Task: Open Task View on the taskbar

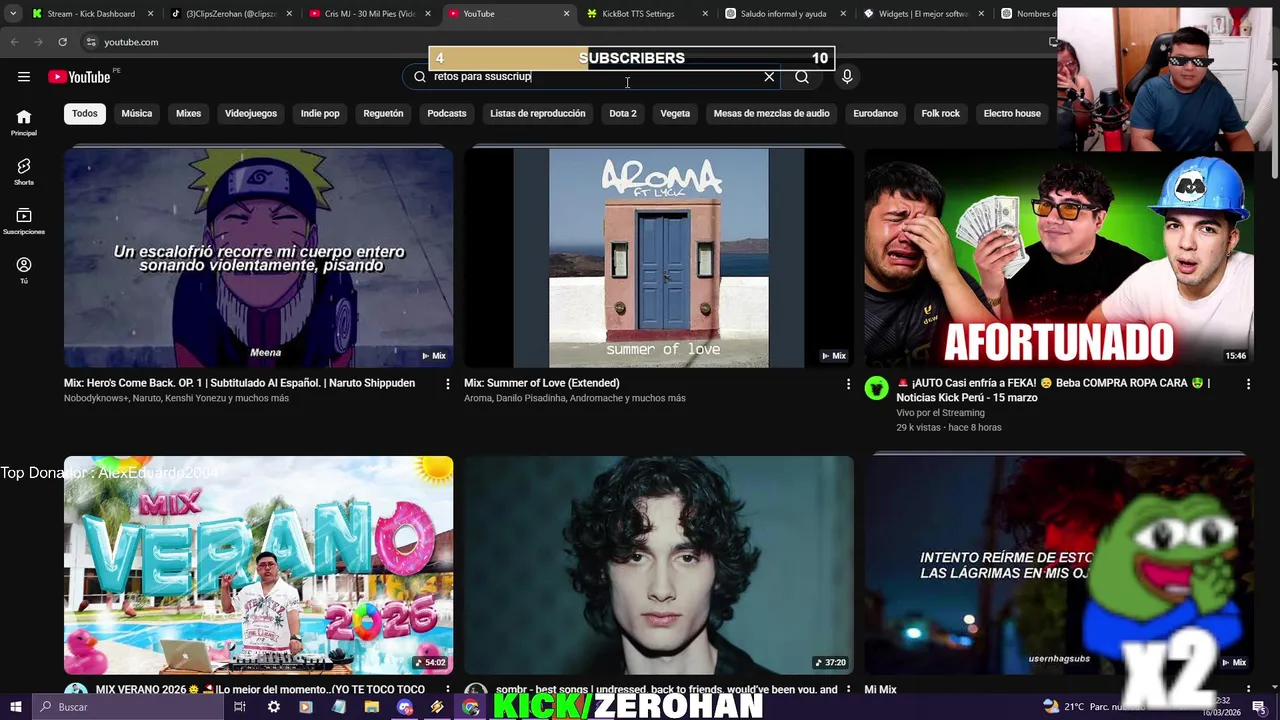Action: click(x=240, y=707)
